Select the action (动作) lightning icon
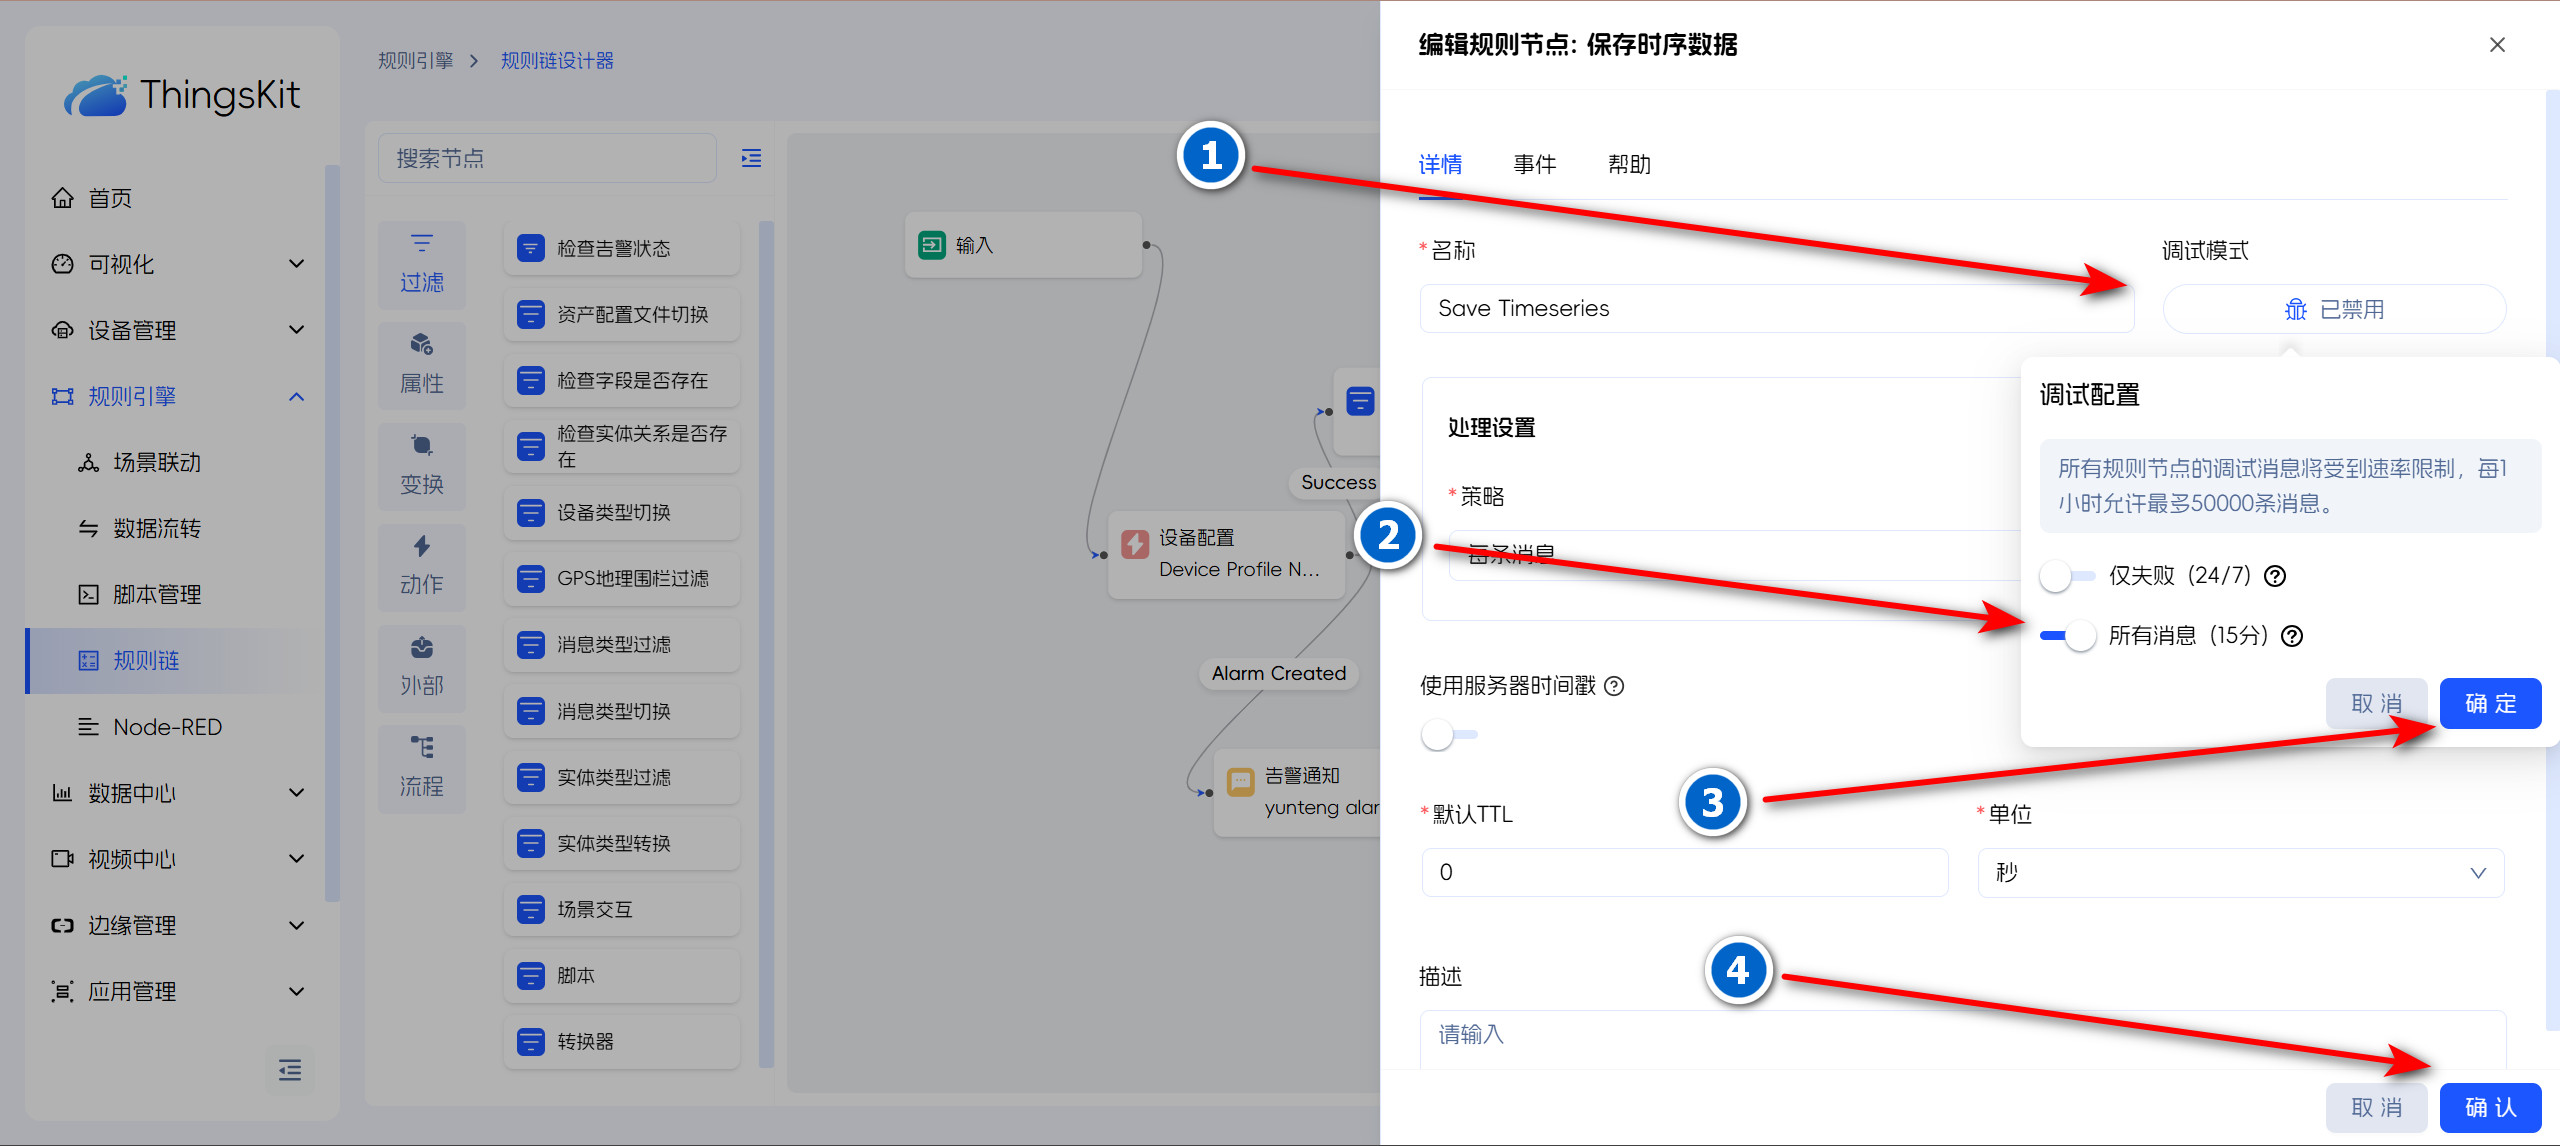The image size is (2560, 1146). point(421,547)
